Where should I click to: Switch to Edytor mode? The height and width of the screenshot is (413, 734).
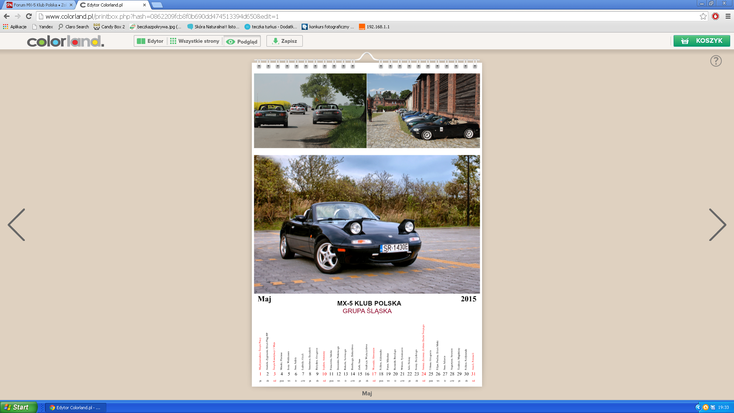[150, 41]
